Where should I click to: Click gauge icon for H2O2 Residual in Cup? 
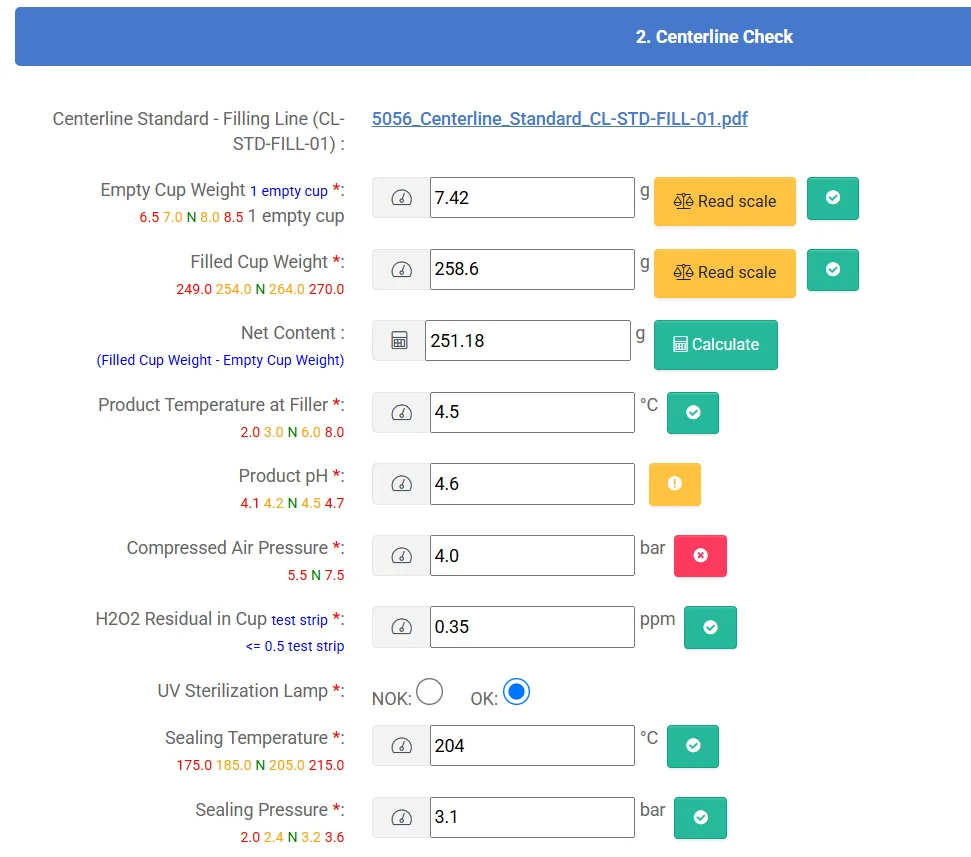pos(401,627)
